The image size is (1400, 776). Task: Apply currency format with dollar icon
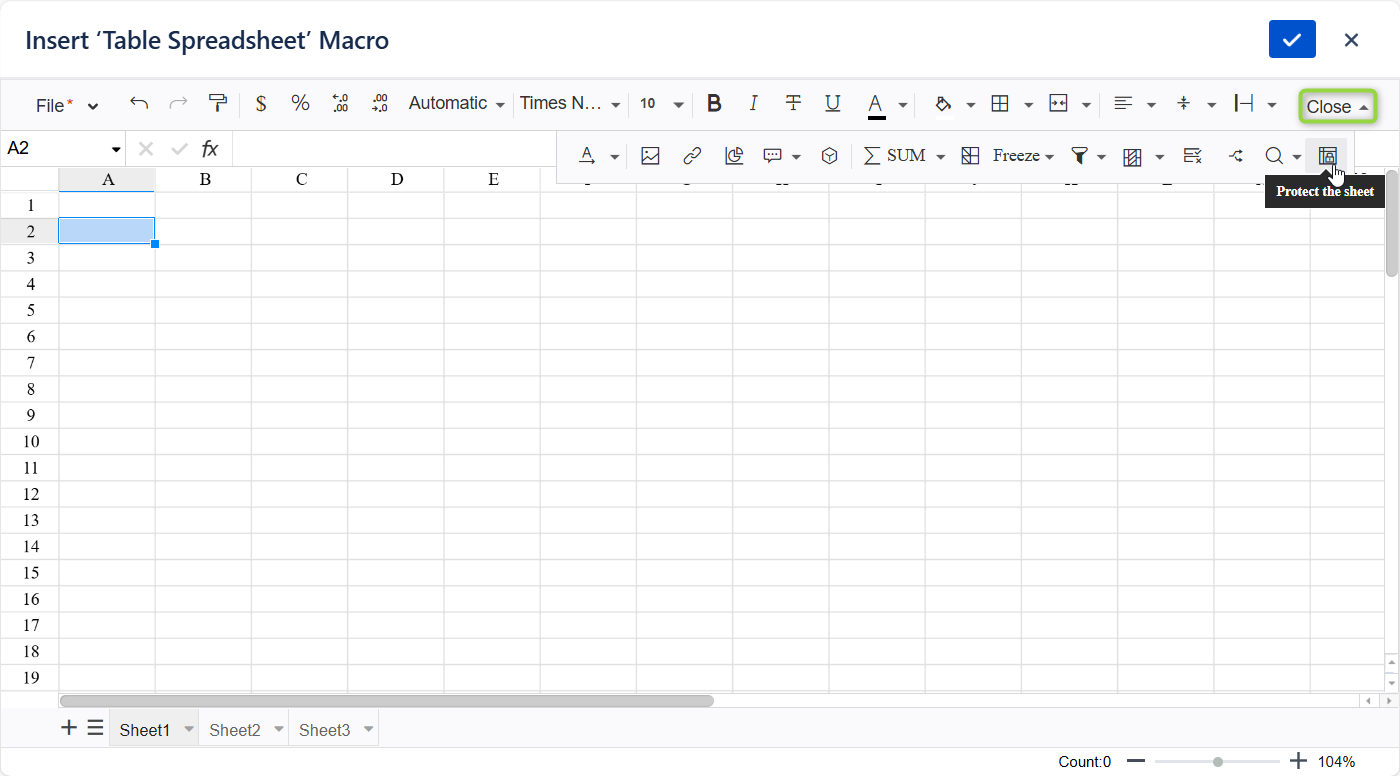(x=261, y=104)
